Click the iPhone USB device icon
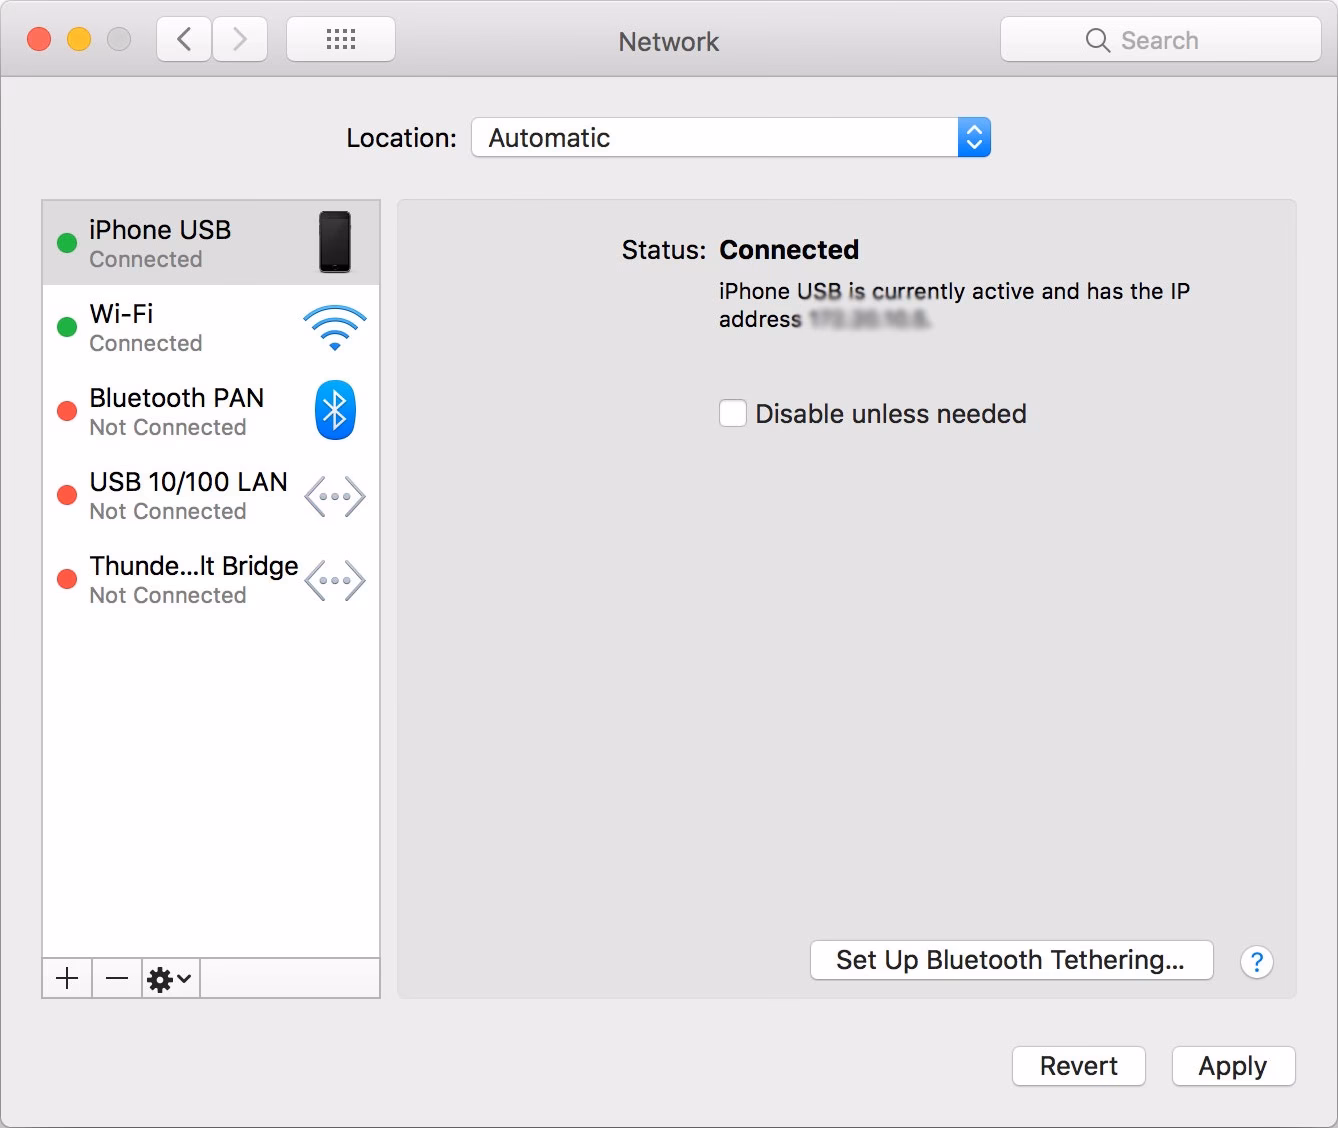The height and width of the screenshot is (1128, 1338). (334, 243)
